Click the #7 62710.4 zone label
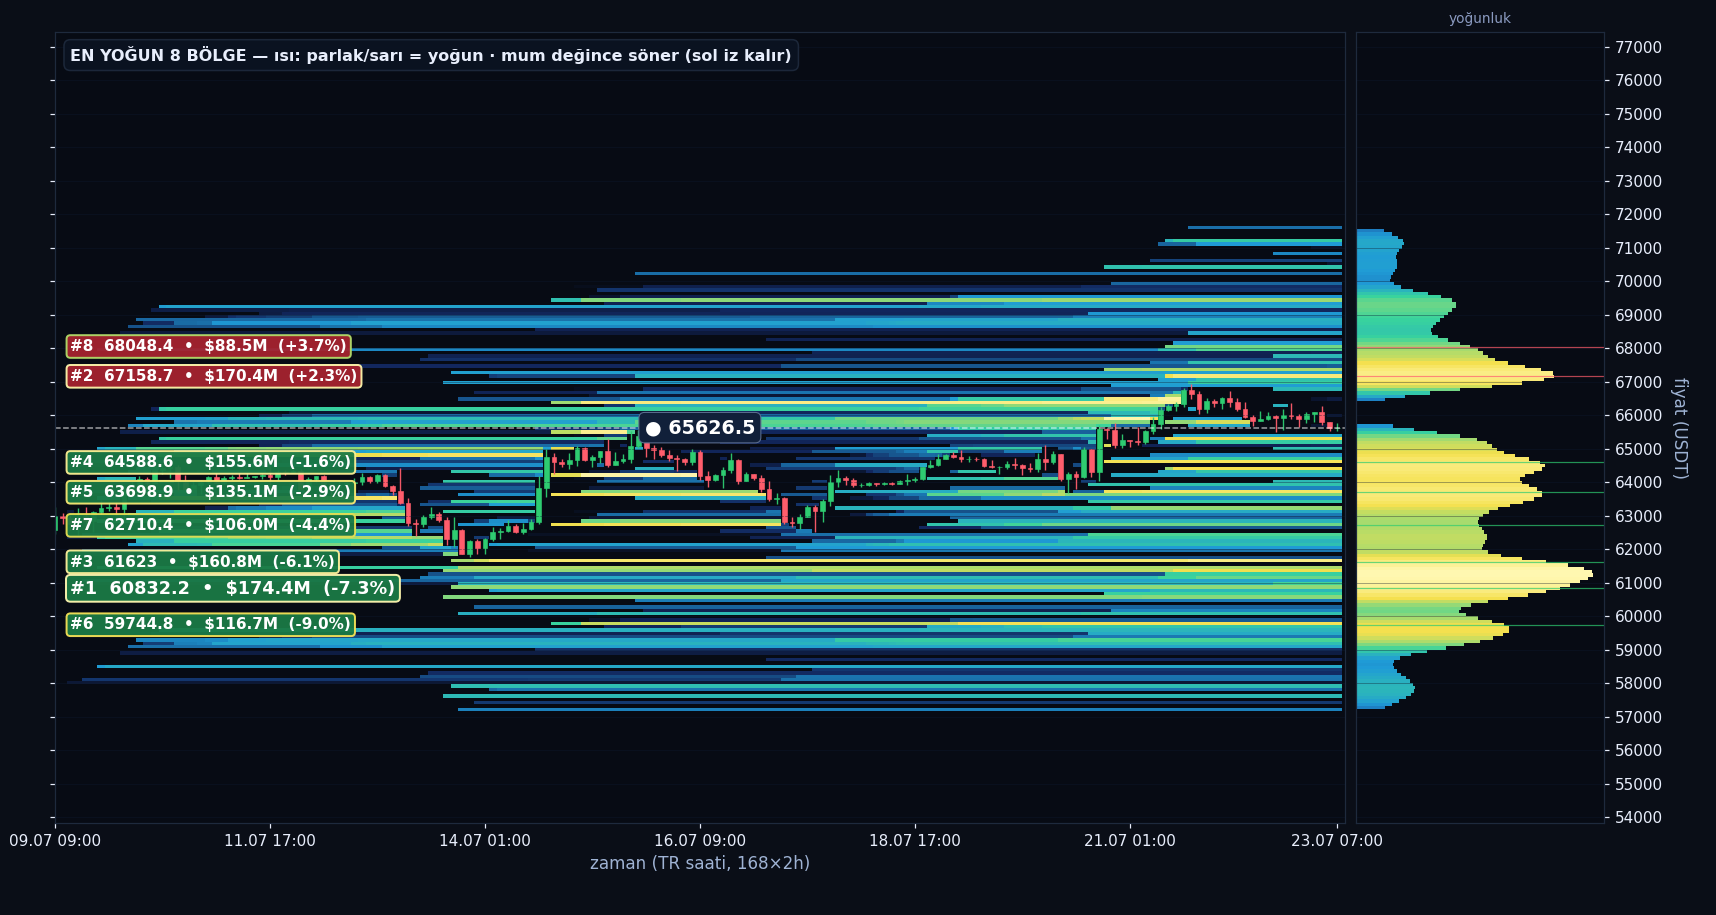1716x915 pixels. pos(210,525)
